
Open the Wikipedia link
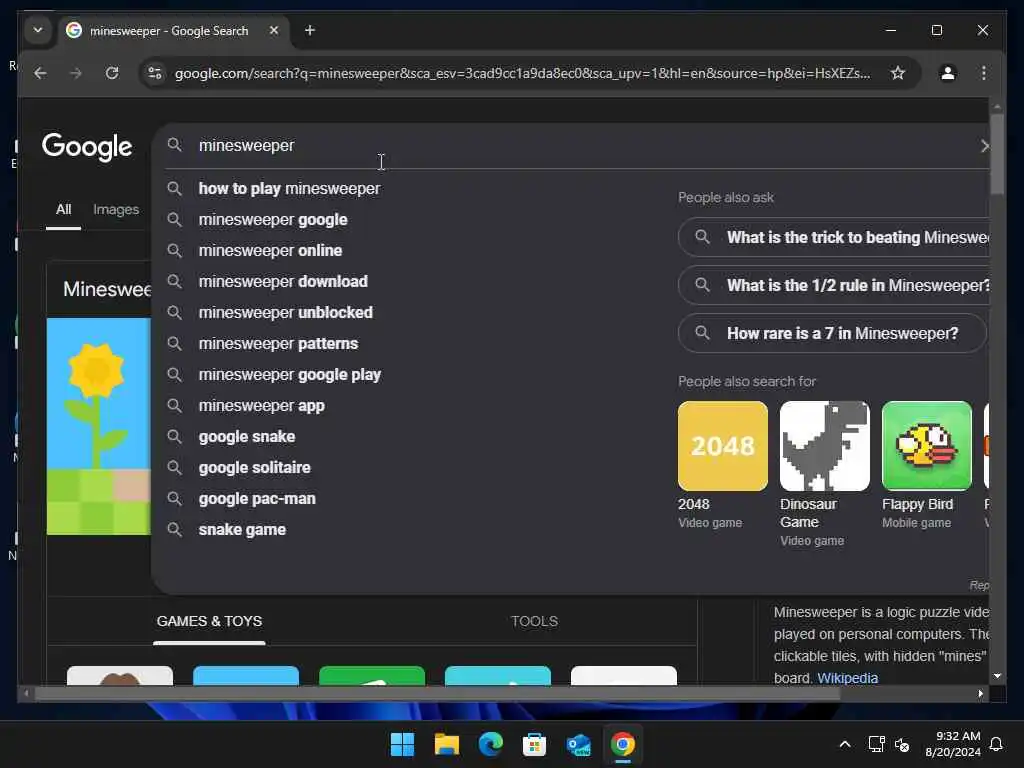tap(847, 678)
